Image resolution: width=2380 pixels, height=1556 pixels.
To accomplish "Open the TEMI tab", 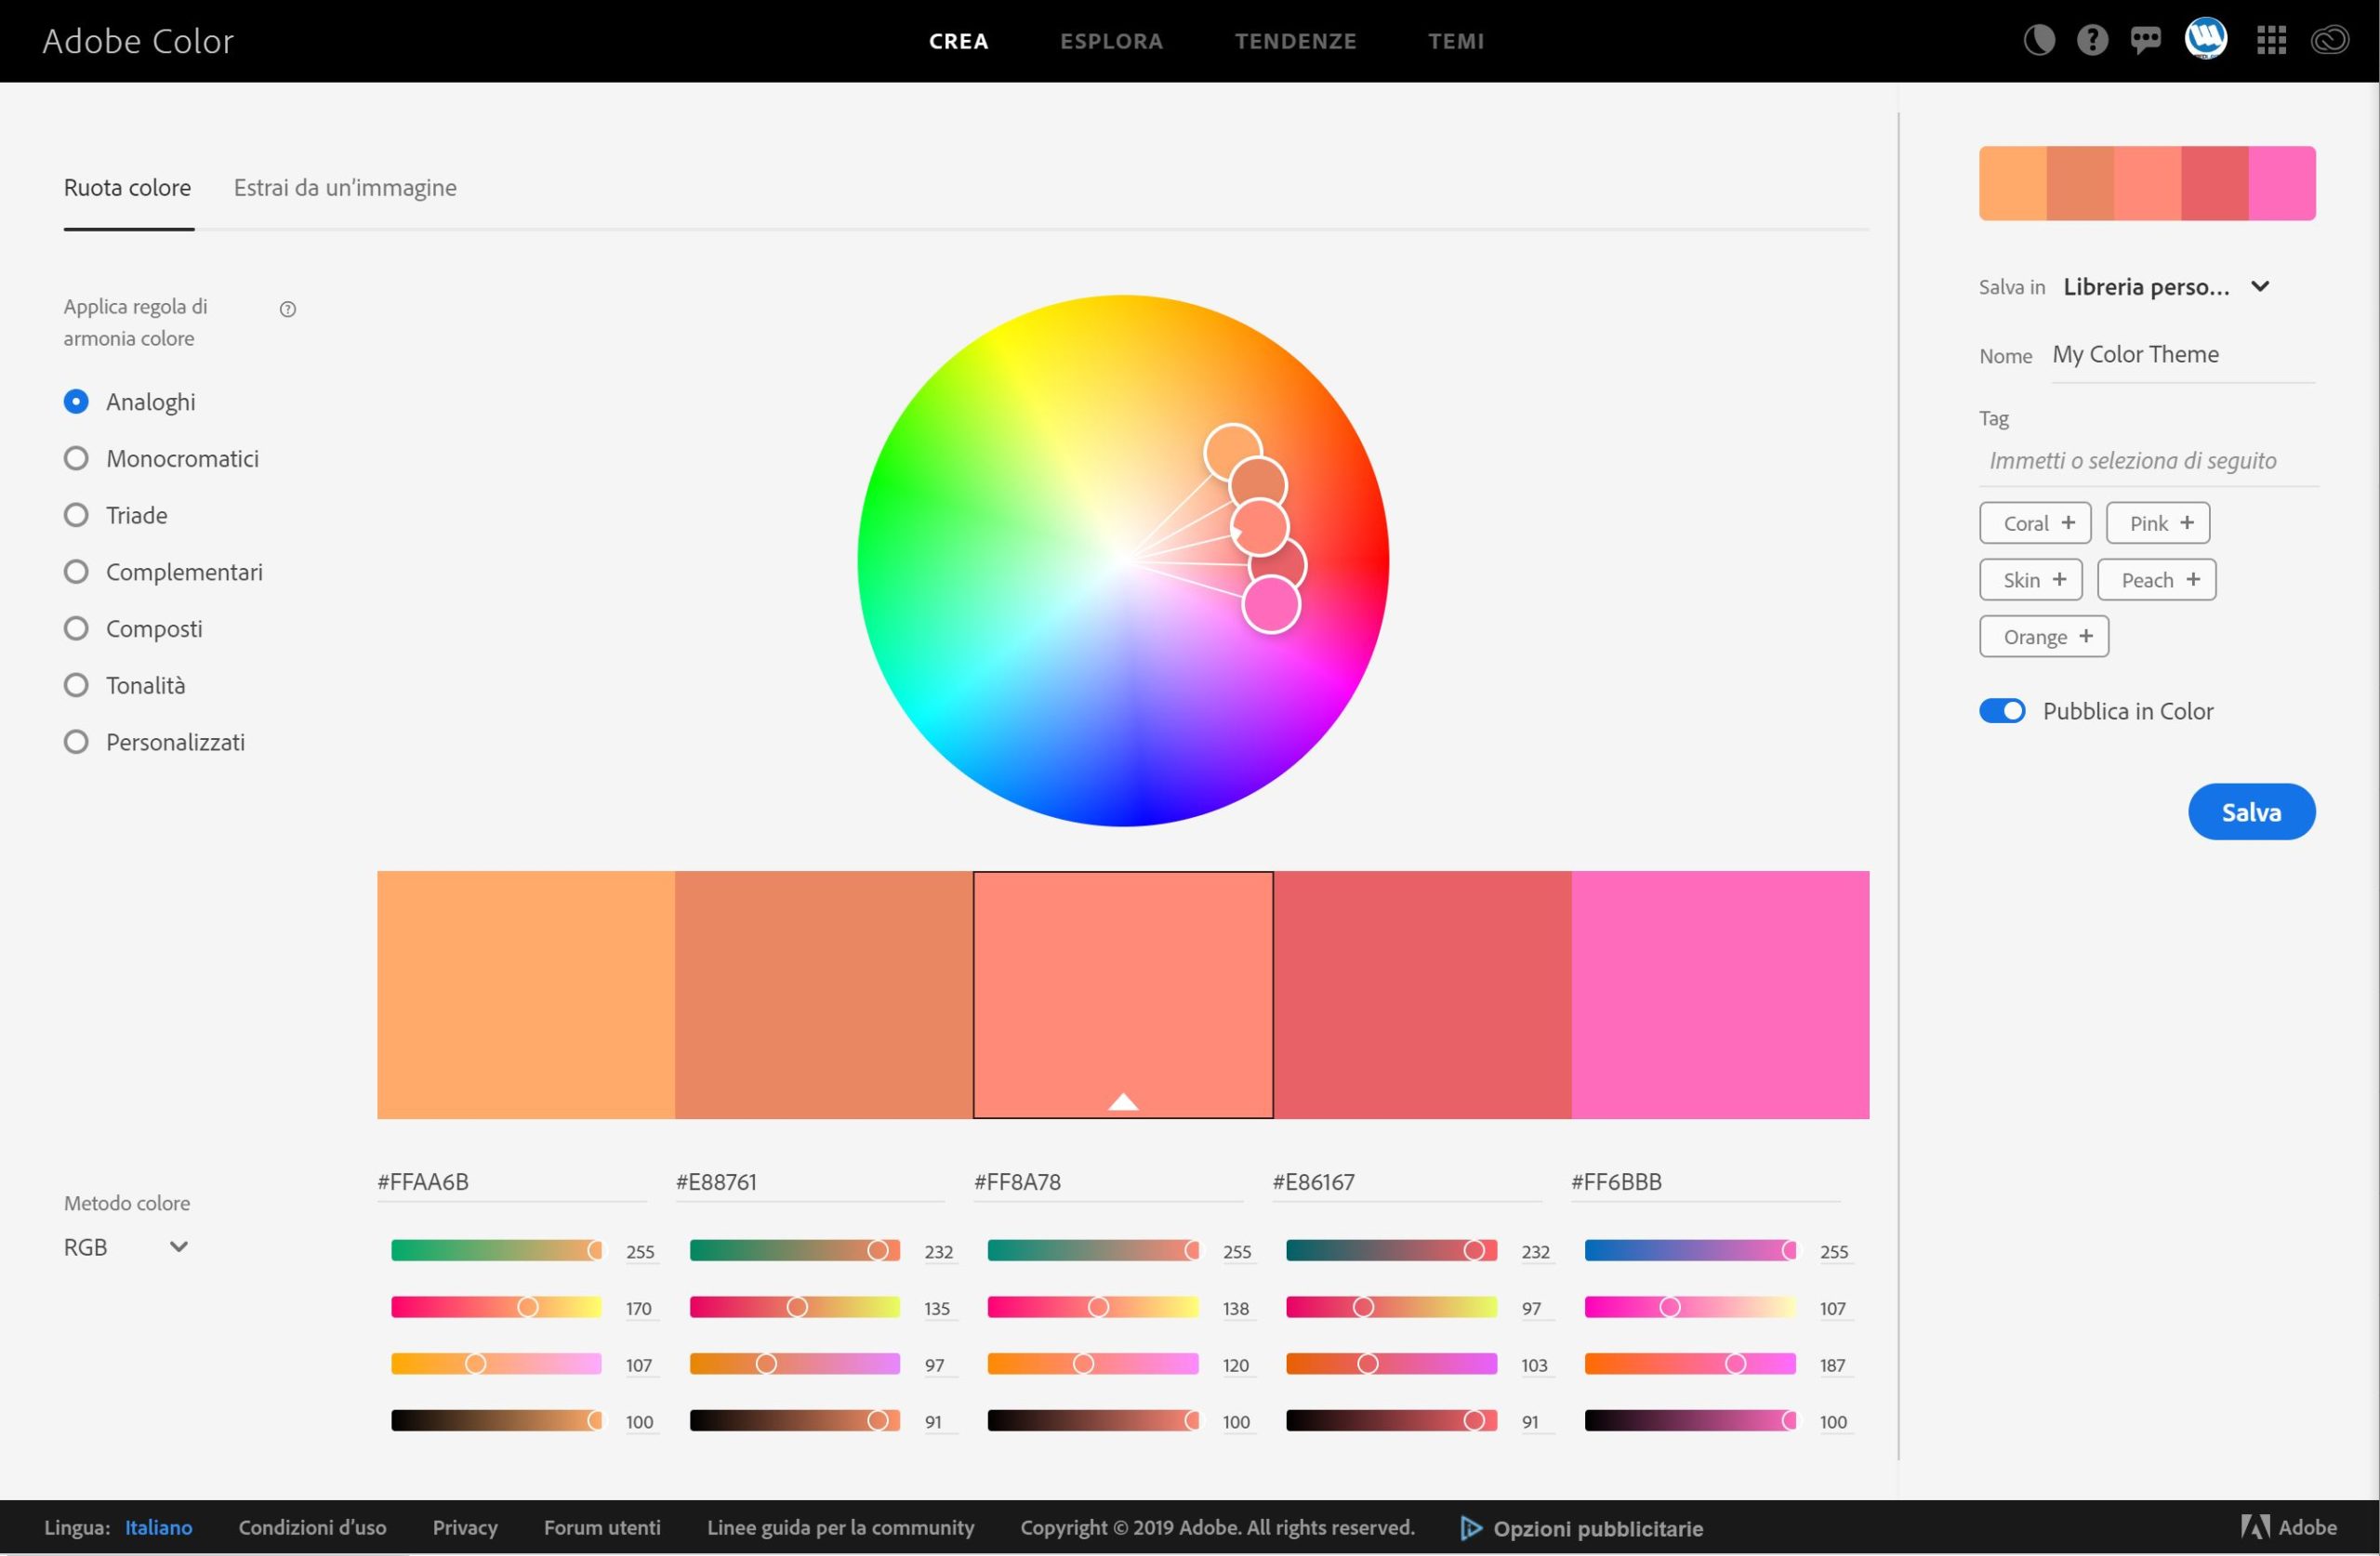I will (1456, 41).
